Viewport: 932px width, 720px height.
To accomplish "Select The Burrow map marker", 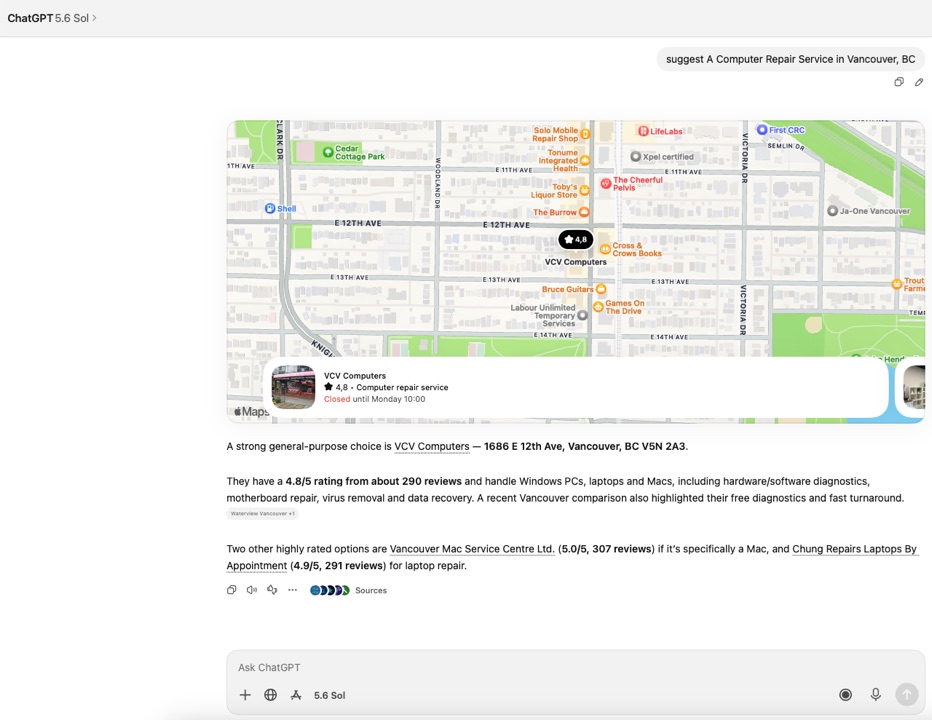I will [x=584, y=212].
